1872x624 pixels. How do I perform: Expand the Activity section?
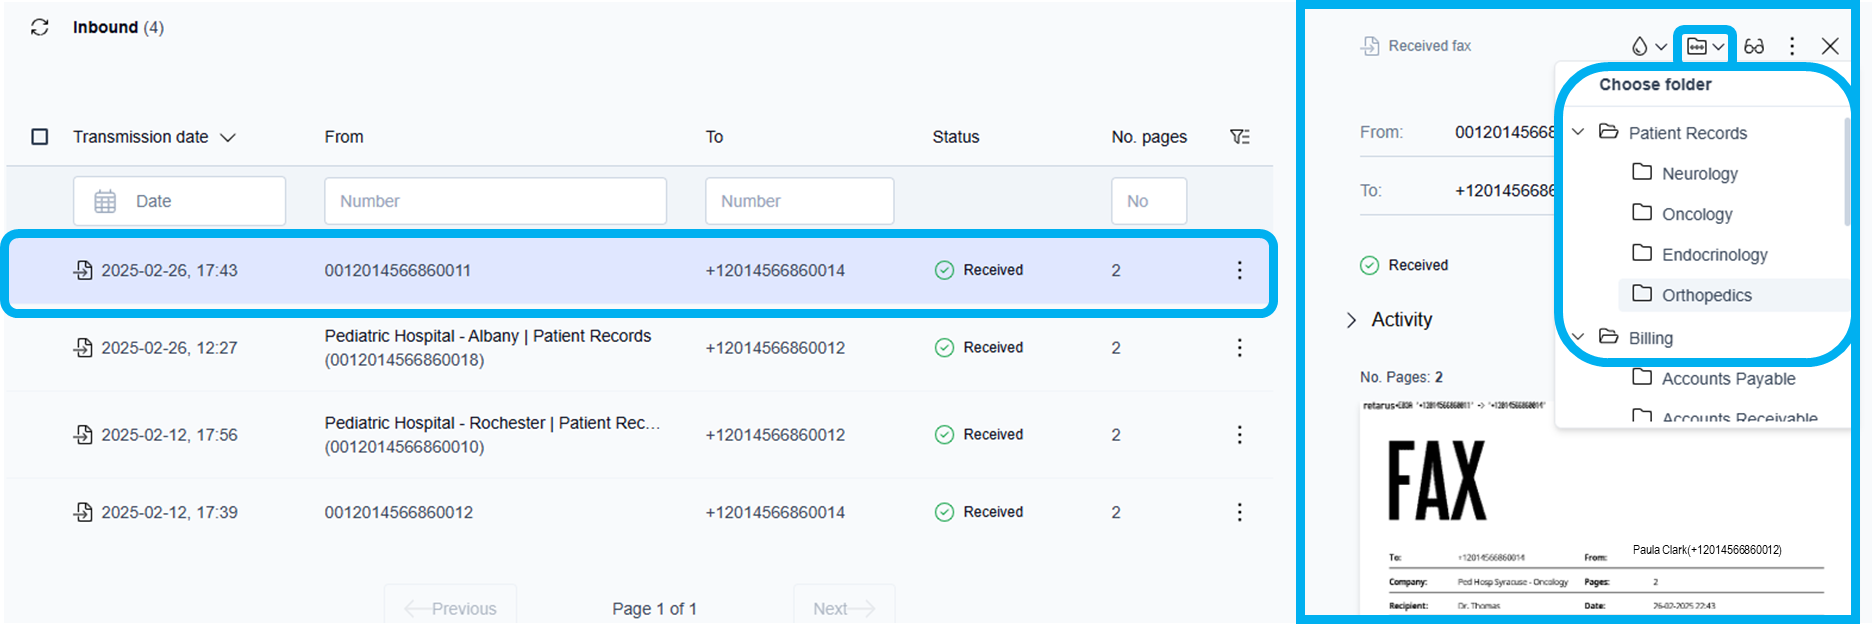[x=1352, y=320]
